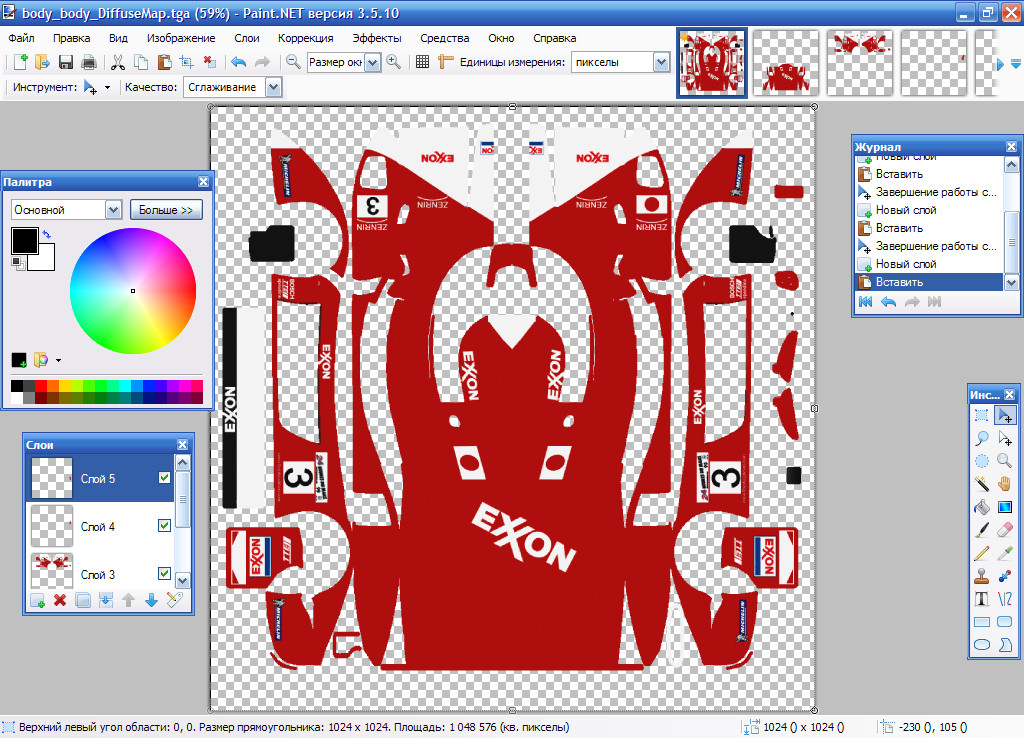Open the Файл menu
The height and width of the screenshot is (738, 1024).
tap(22, 38)
